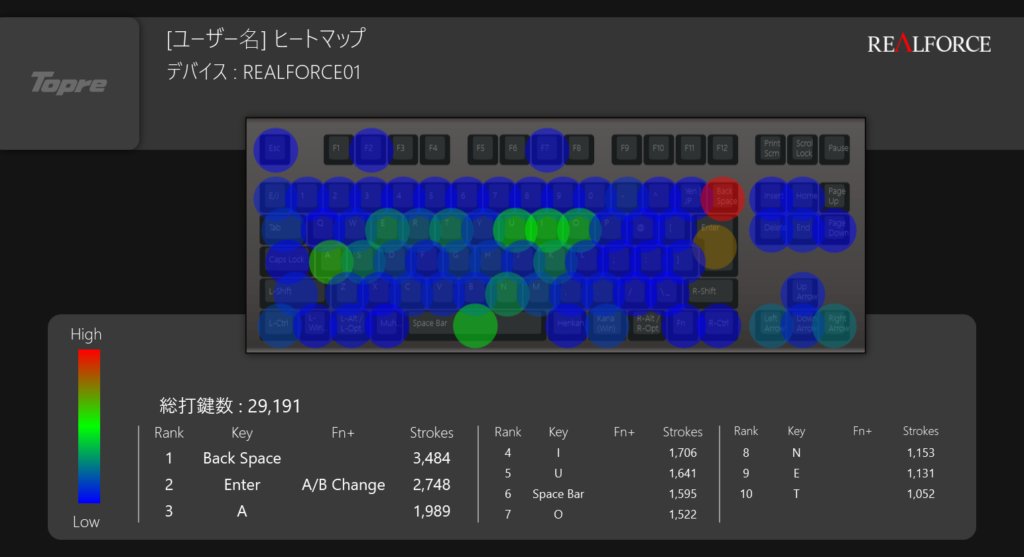The height and width of the screenshot is (557, 1024).
Task: Select the Tab key on heatmap
Action: click(281, 229)
